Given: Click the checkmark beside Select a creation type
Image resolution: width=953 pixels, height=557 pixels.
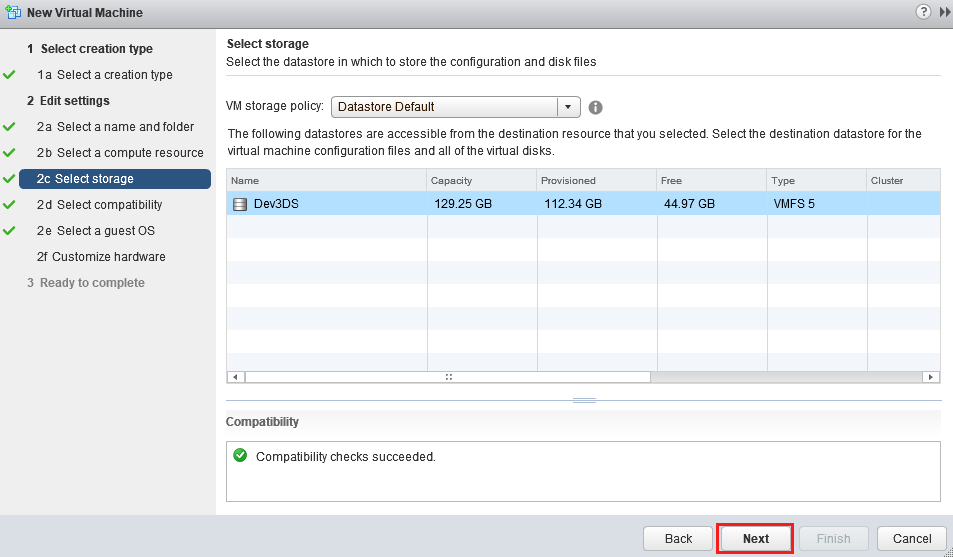Looking at the screenshot, I should tap(9, 75).
